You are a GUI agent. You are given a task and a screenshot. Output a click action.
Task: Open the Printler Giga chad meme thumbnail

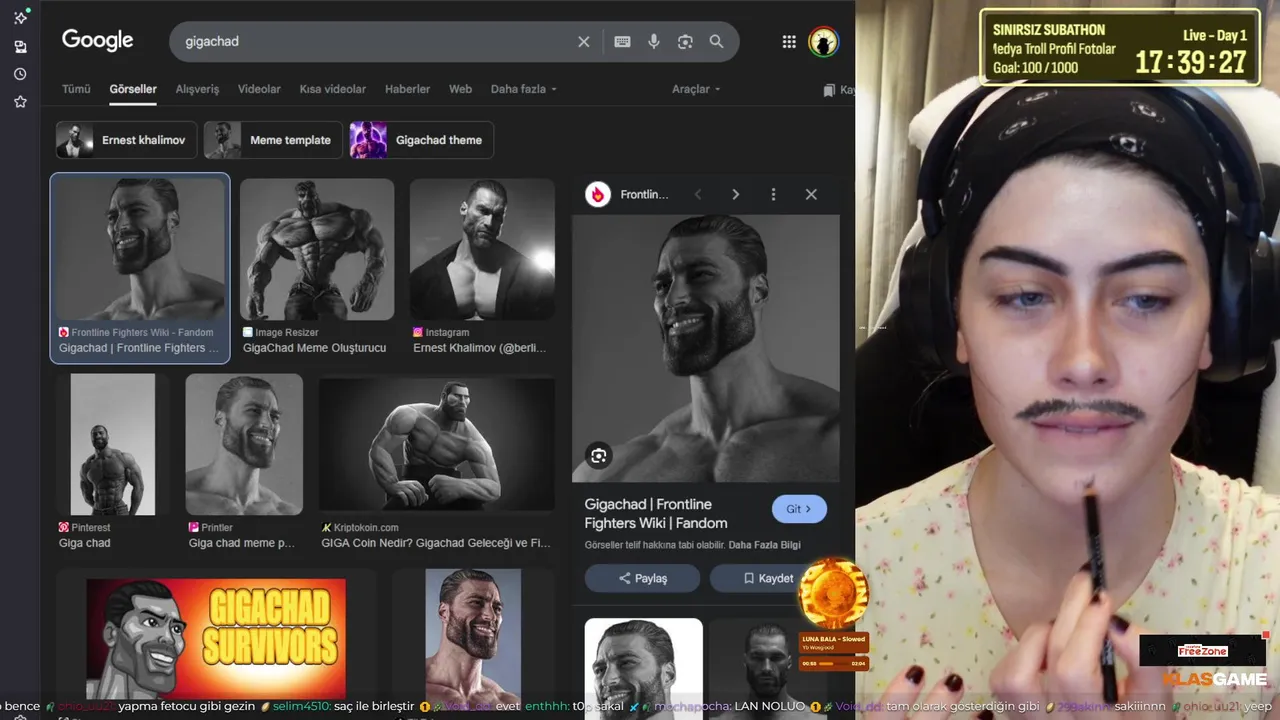tap(244, 444)
